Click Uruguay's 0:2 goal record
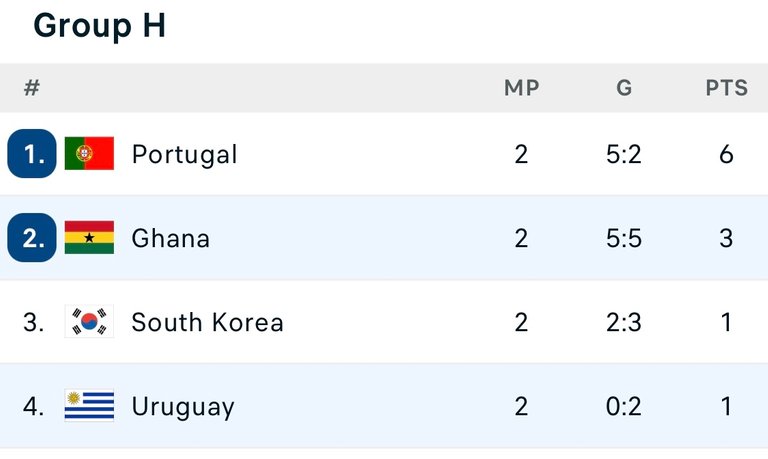This screenshot has height=459, width=768. pyautogui.click(x=624, y=407)
